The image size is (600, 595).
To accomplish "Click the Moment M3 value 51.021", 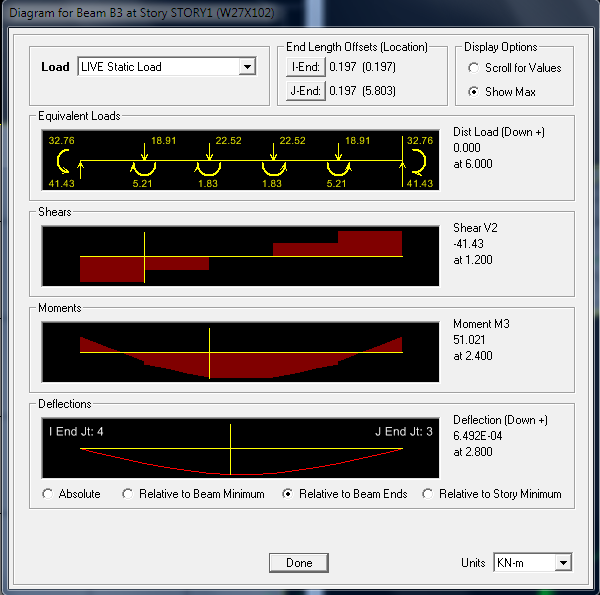I will point(469,340).
